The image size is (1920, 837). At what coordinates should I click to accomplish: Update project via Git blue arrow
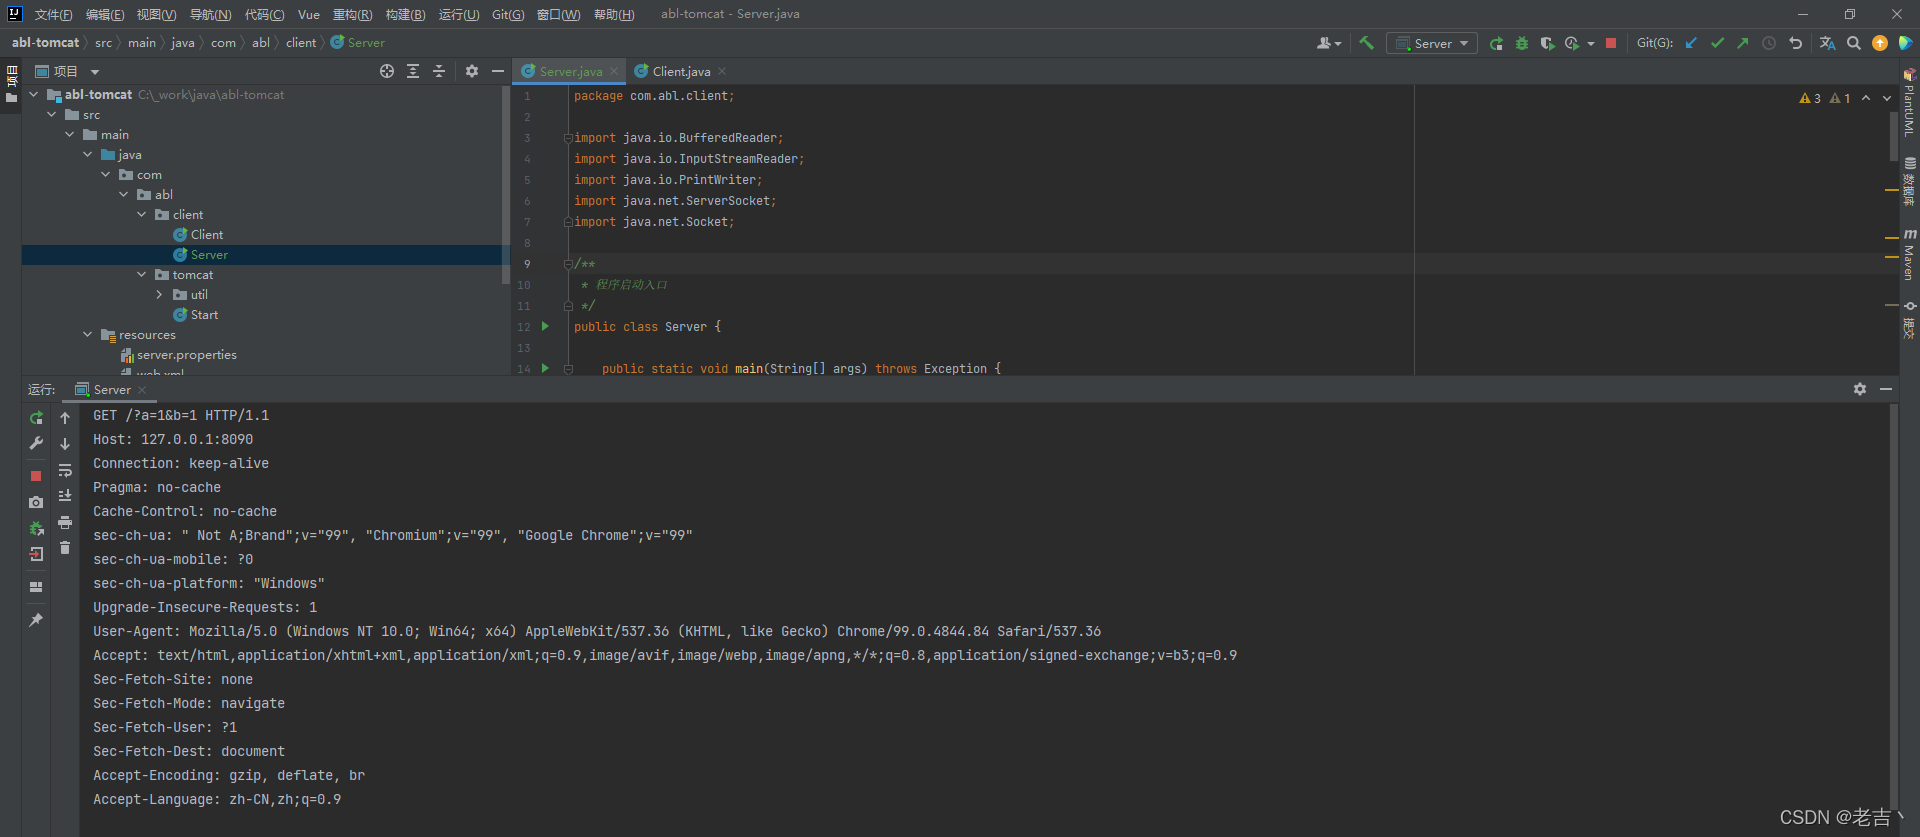[1691, 43]
